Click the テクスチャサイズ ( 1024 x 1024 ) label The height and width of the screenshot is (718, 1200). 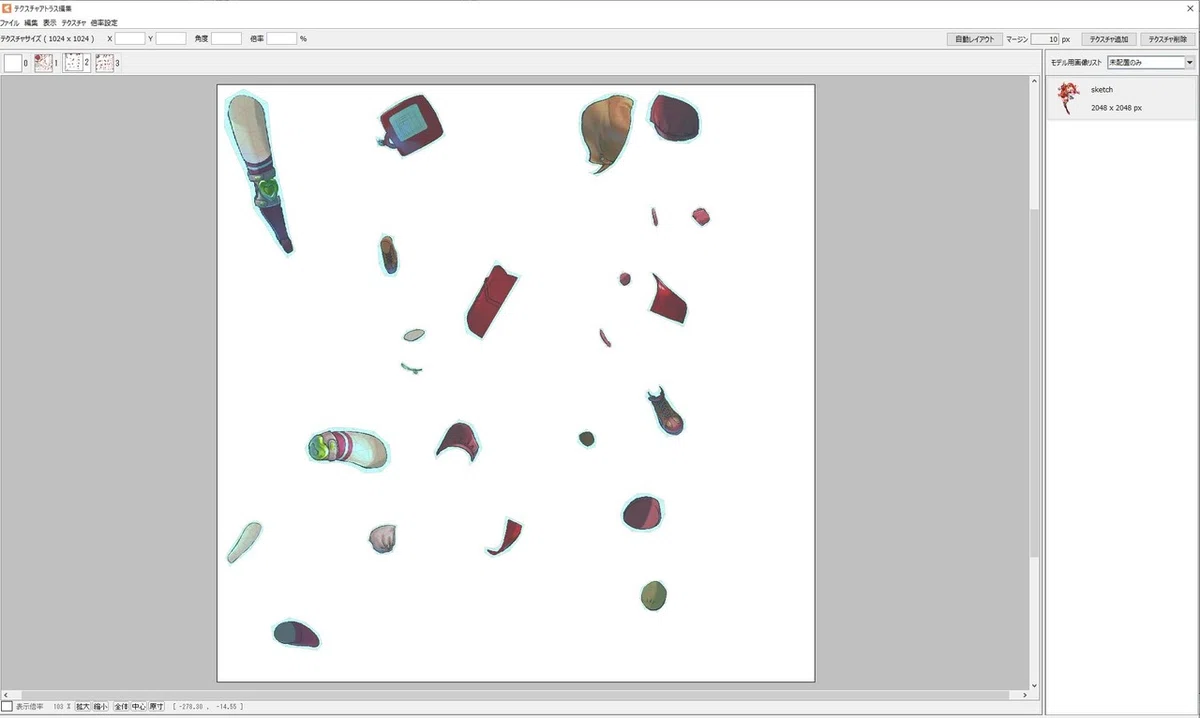(47, 39)
